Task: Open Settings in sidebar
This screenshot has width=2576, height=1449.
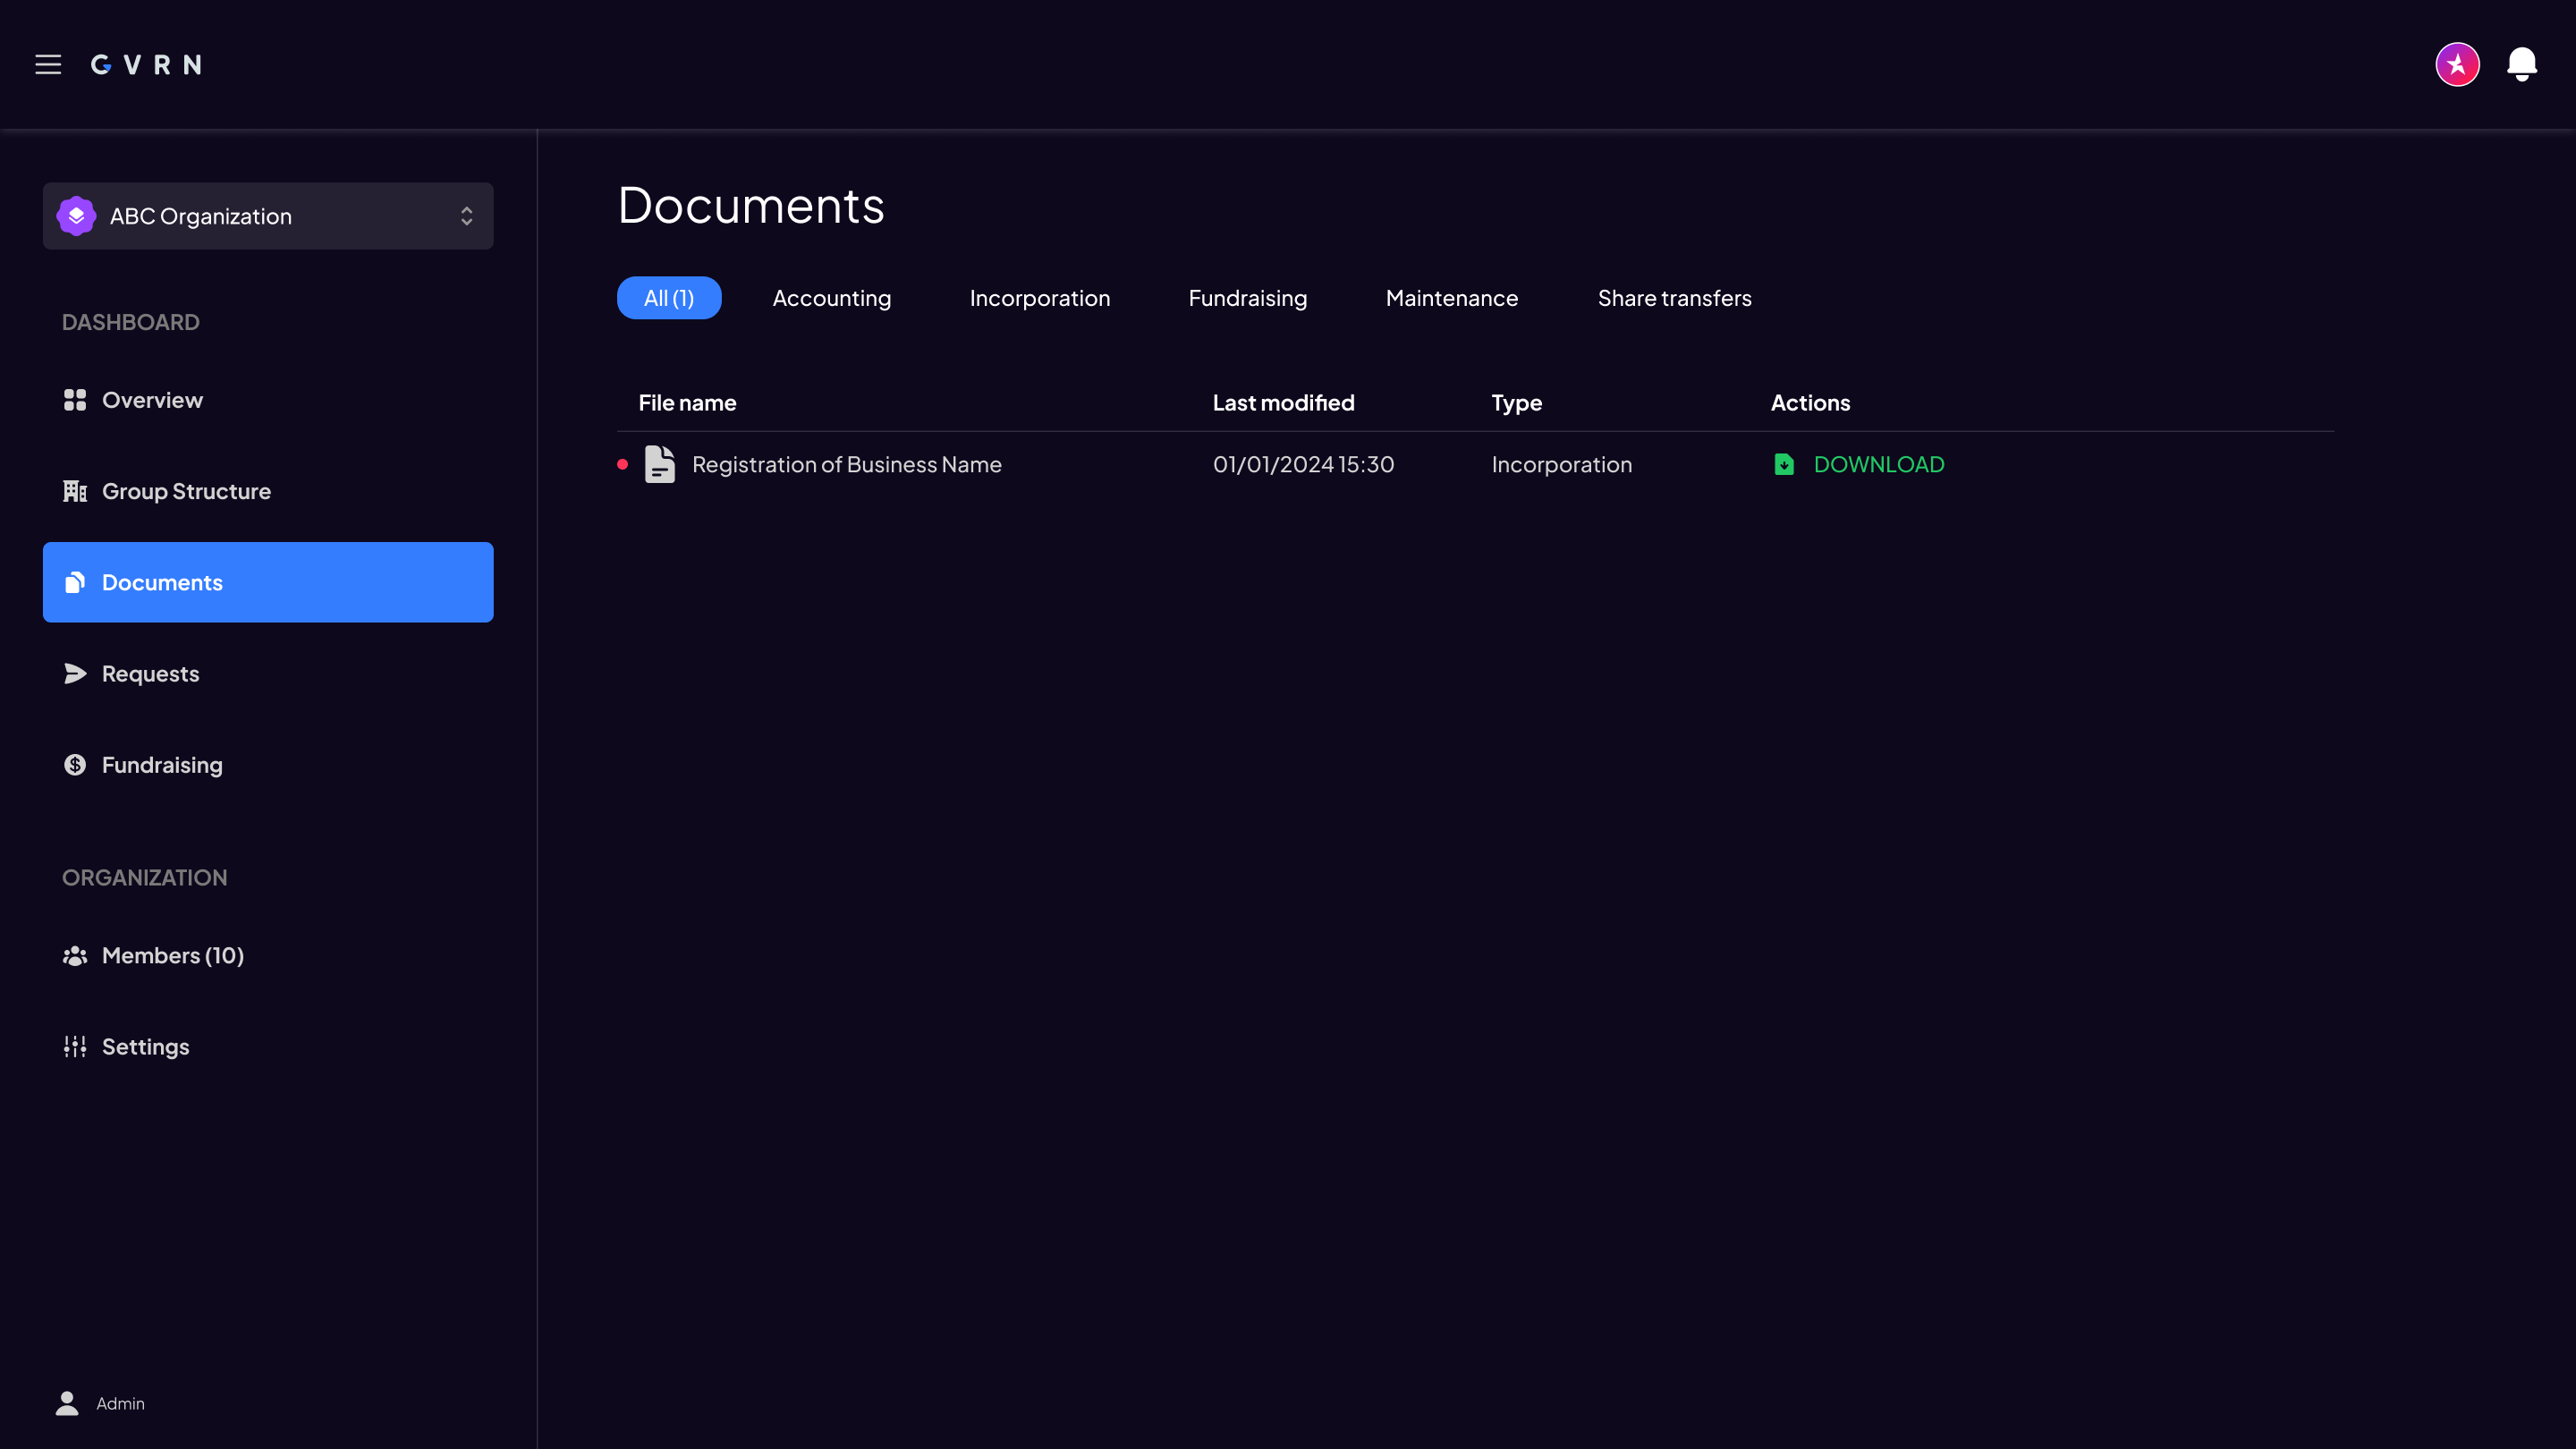Action: [x=268, y=1047]
